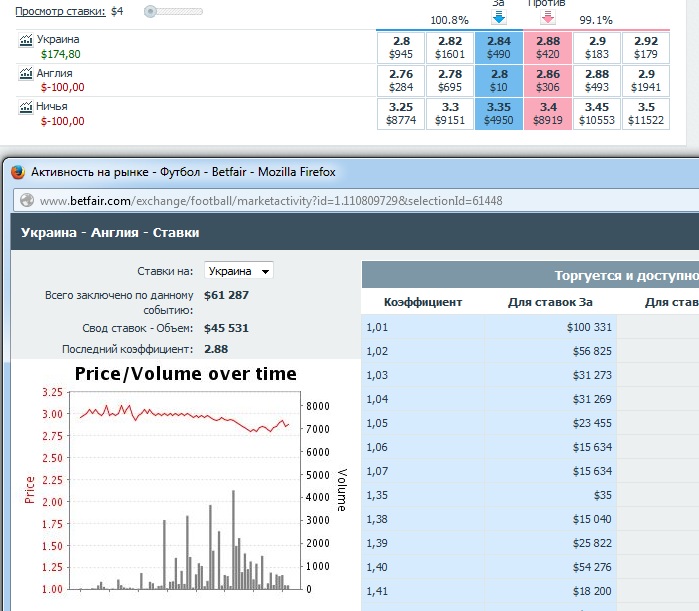
Task: Open the chart icon next to Украина
Action: point(26,40)
